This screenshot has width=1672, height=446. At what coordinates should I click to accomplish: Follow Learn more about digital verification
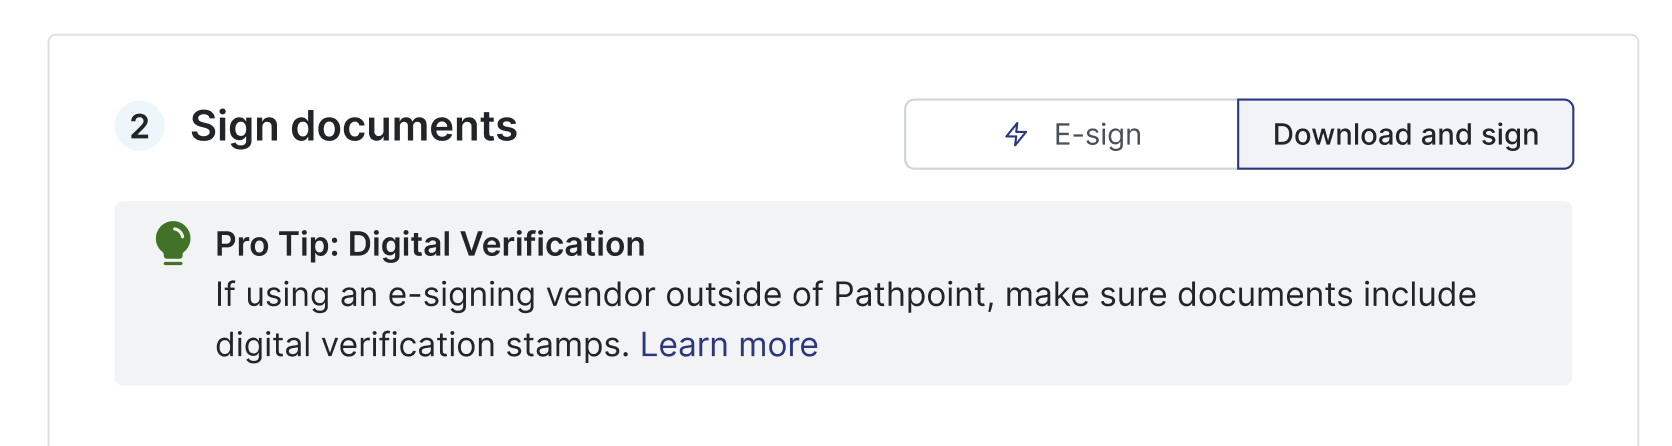[729, 345]
